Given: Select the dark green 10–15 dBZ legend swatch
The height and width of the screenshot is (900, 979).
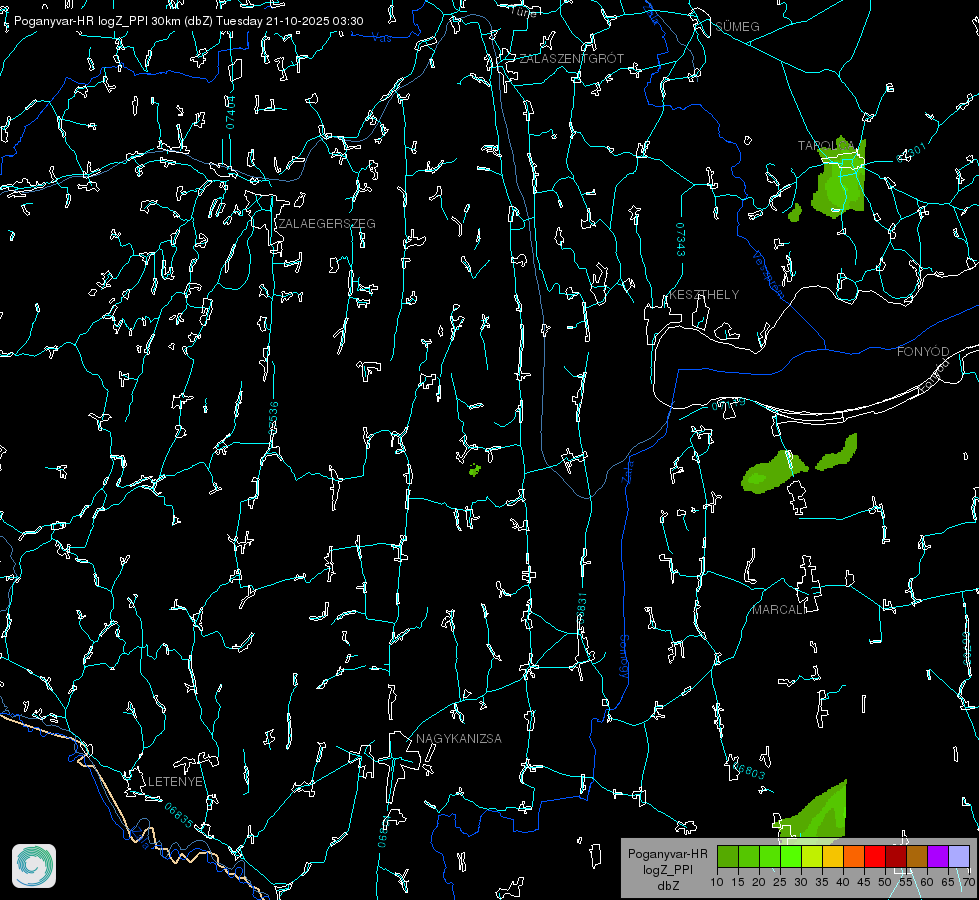Looking at the screenshot, I should coord(728,856).
